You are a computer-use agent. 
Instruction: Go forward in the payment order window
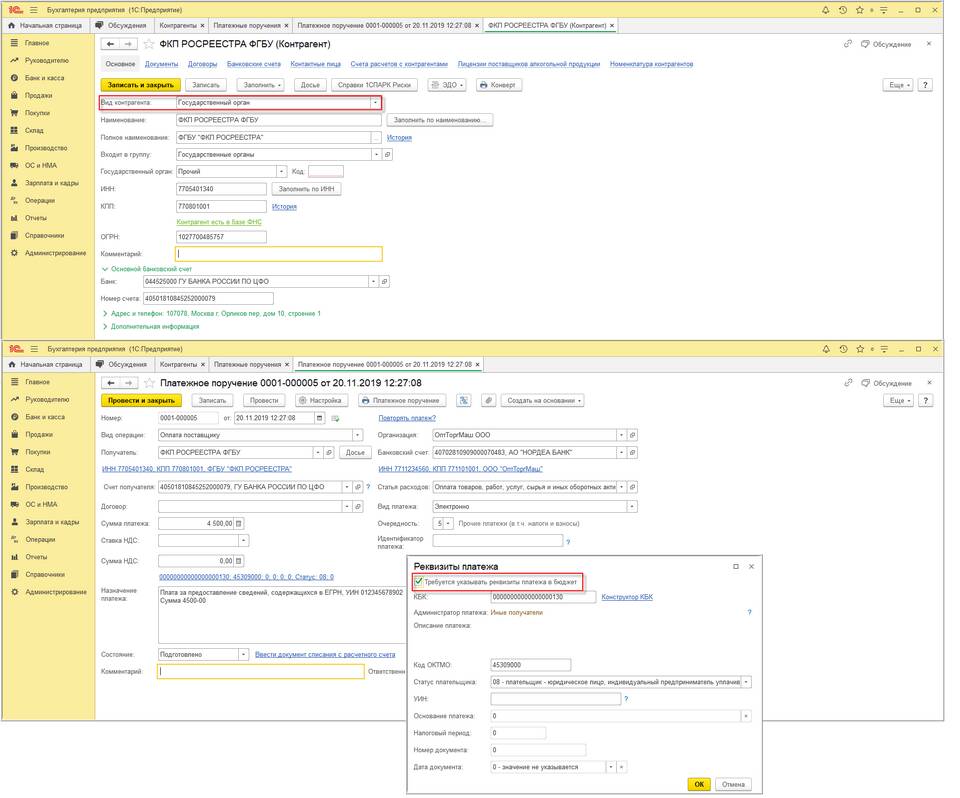tap(129, 383)
